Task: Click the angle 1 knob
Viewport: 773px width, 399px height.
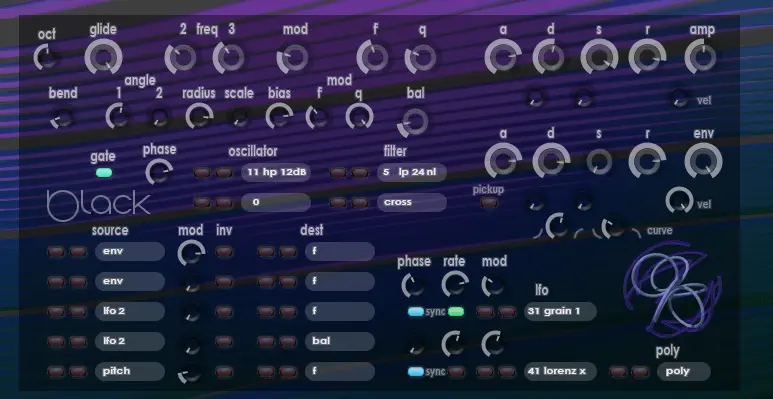Action: pos(119,117)
